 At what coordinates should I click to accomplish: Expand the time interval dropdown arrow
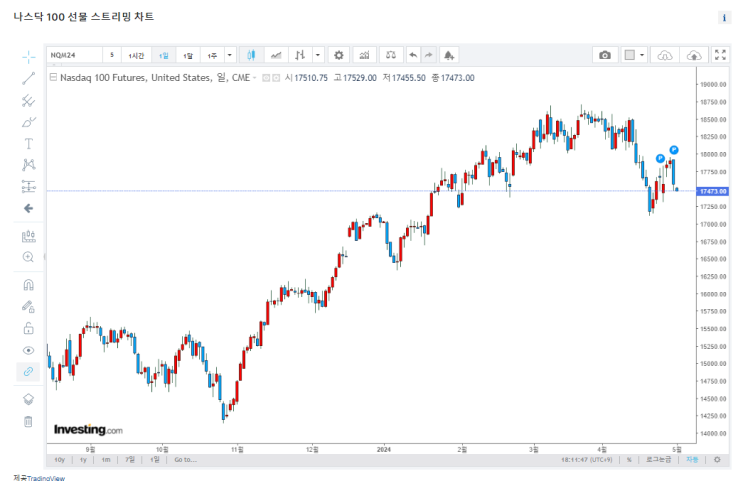(231, 55)
